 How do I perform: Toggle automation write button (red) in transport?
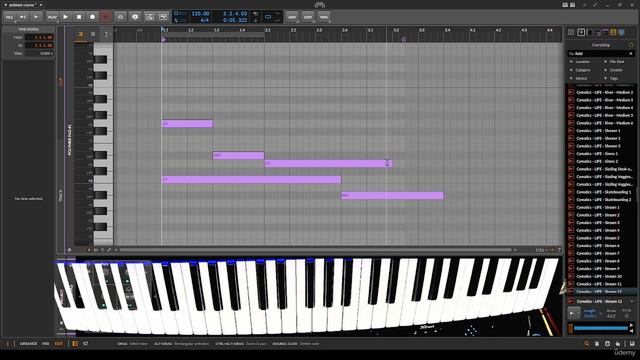pyautogui.click(x=106, y=17)
